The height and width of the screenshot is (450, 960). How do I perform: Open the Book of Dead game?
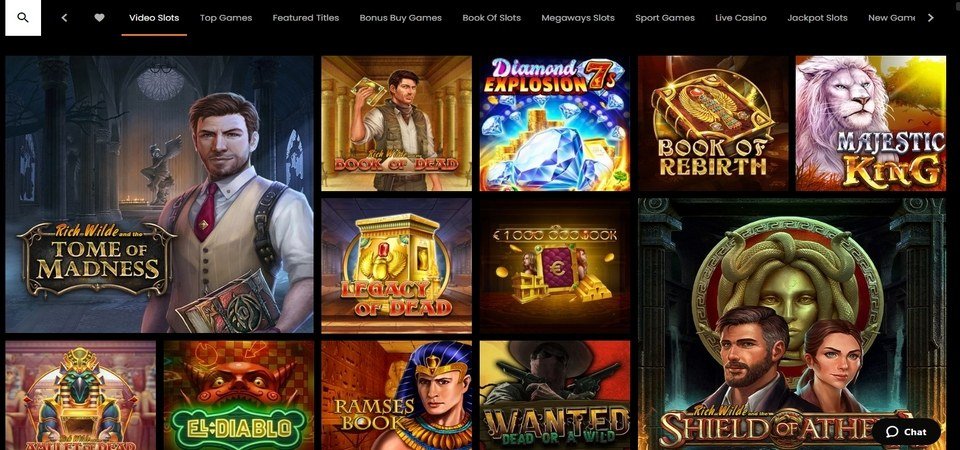coord(397,124)
